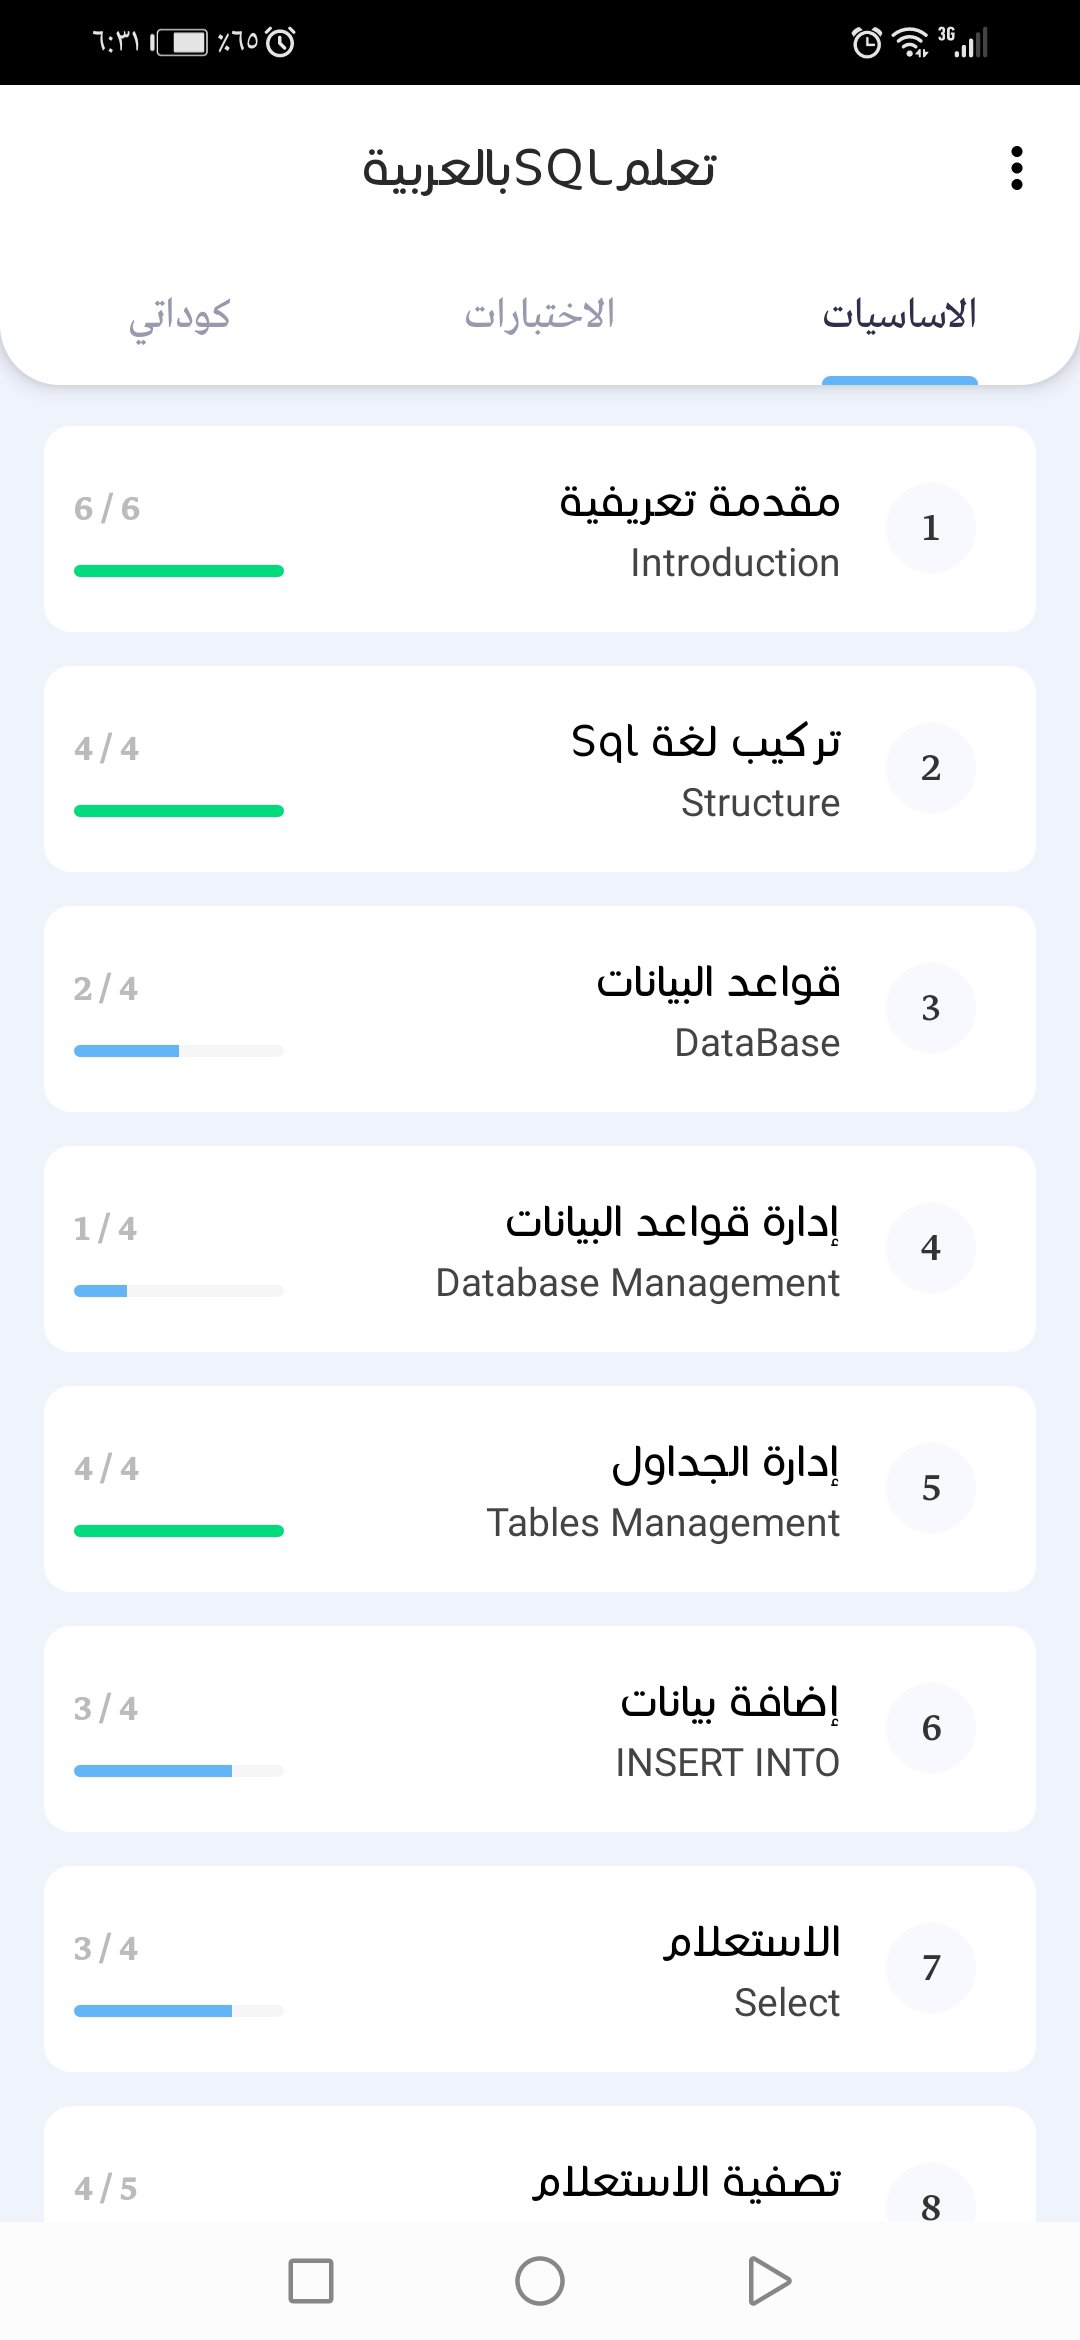Switch to the كوداتي tab
1080x2340 pixels.
tap(180, 314)
